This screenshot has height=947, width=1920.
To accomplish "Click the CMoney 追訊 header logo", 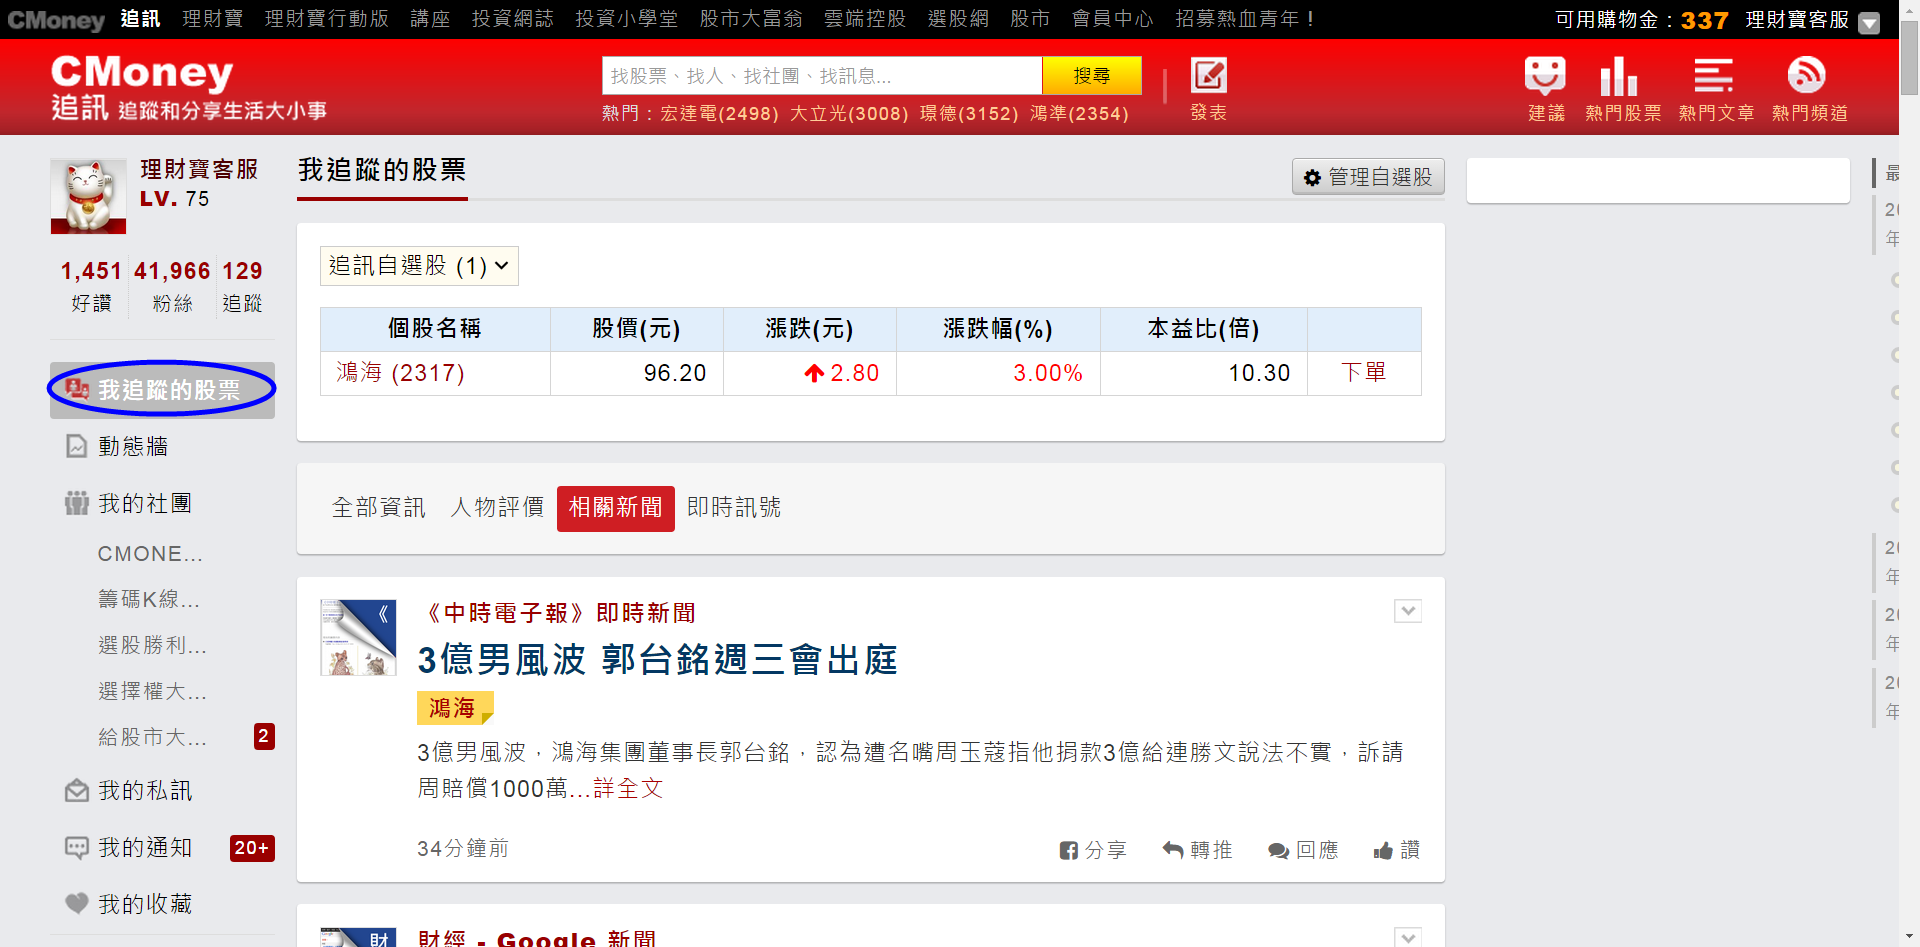I will pos(188,88).
